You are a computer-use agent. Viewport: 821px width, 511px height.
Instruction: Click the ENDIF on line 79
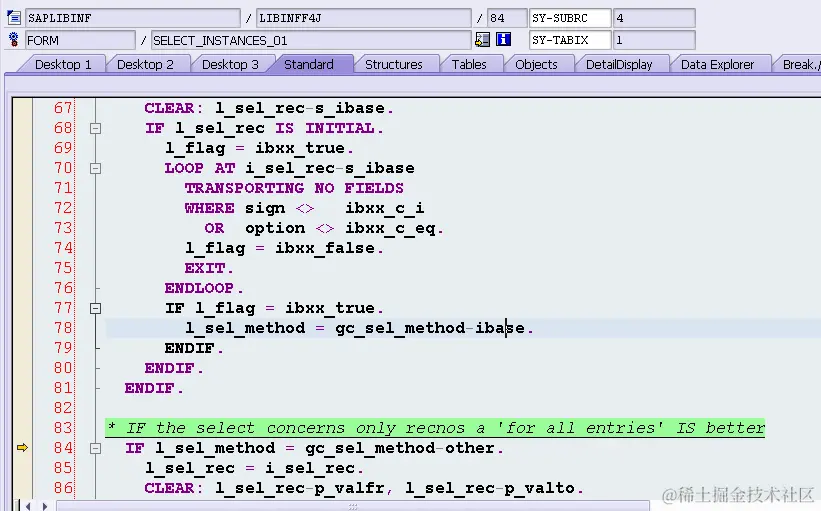(x=194, y=348)
